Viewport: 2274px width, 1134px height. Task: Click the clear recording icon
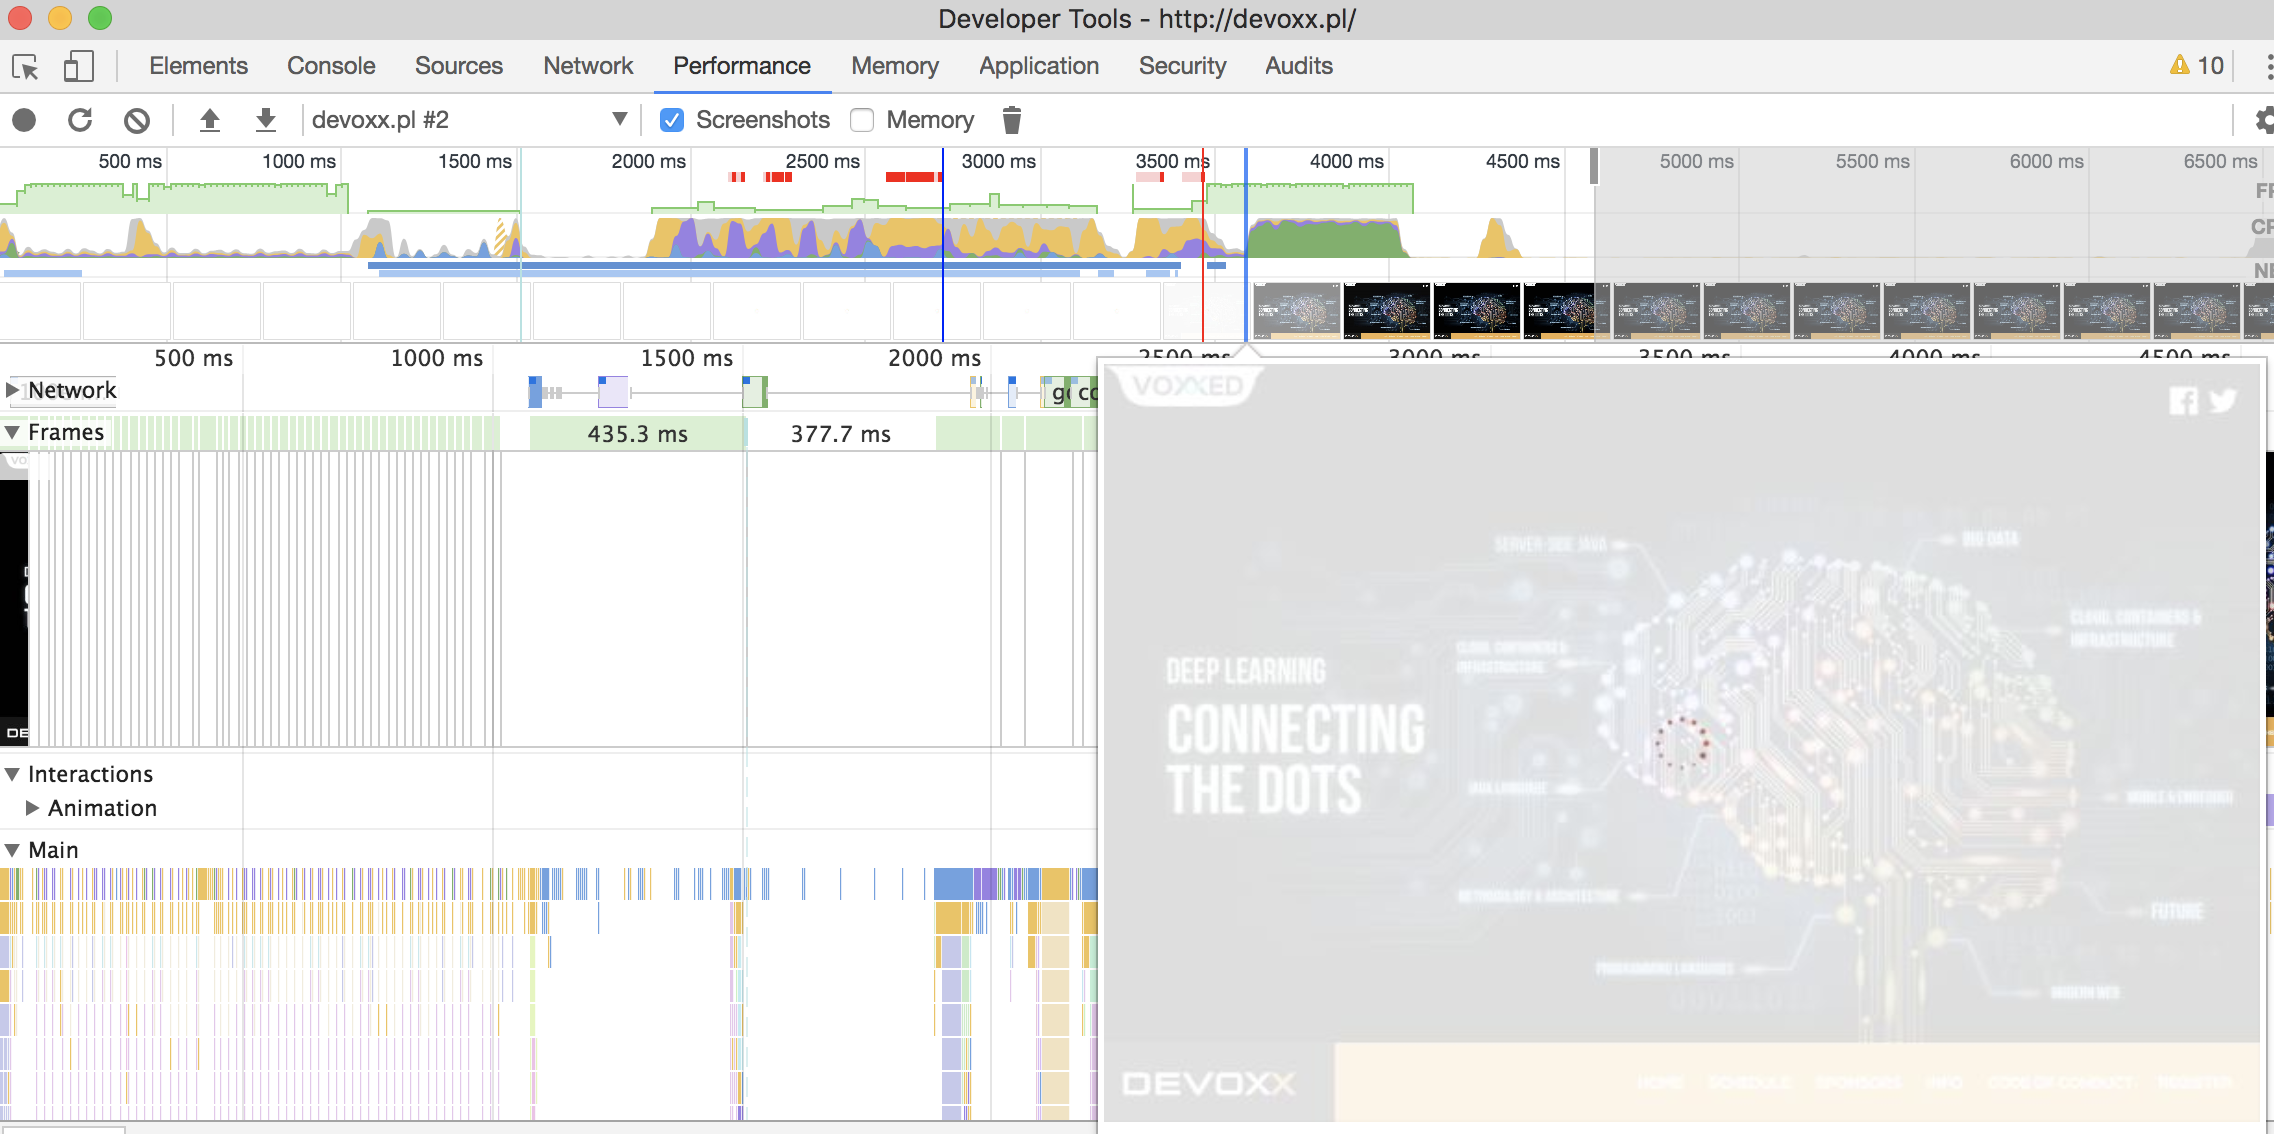point(137,120)
